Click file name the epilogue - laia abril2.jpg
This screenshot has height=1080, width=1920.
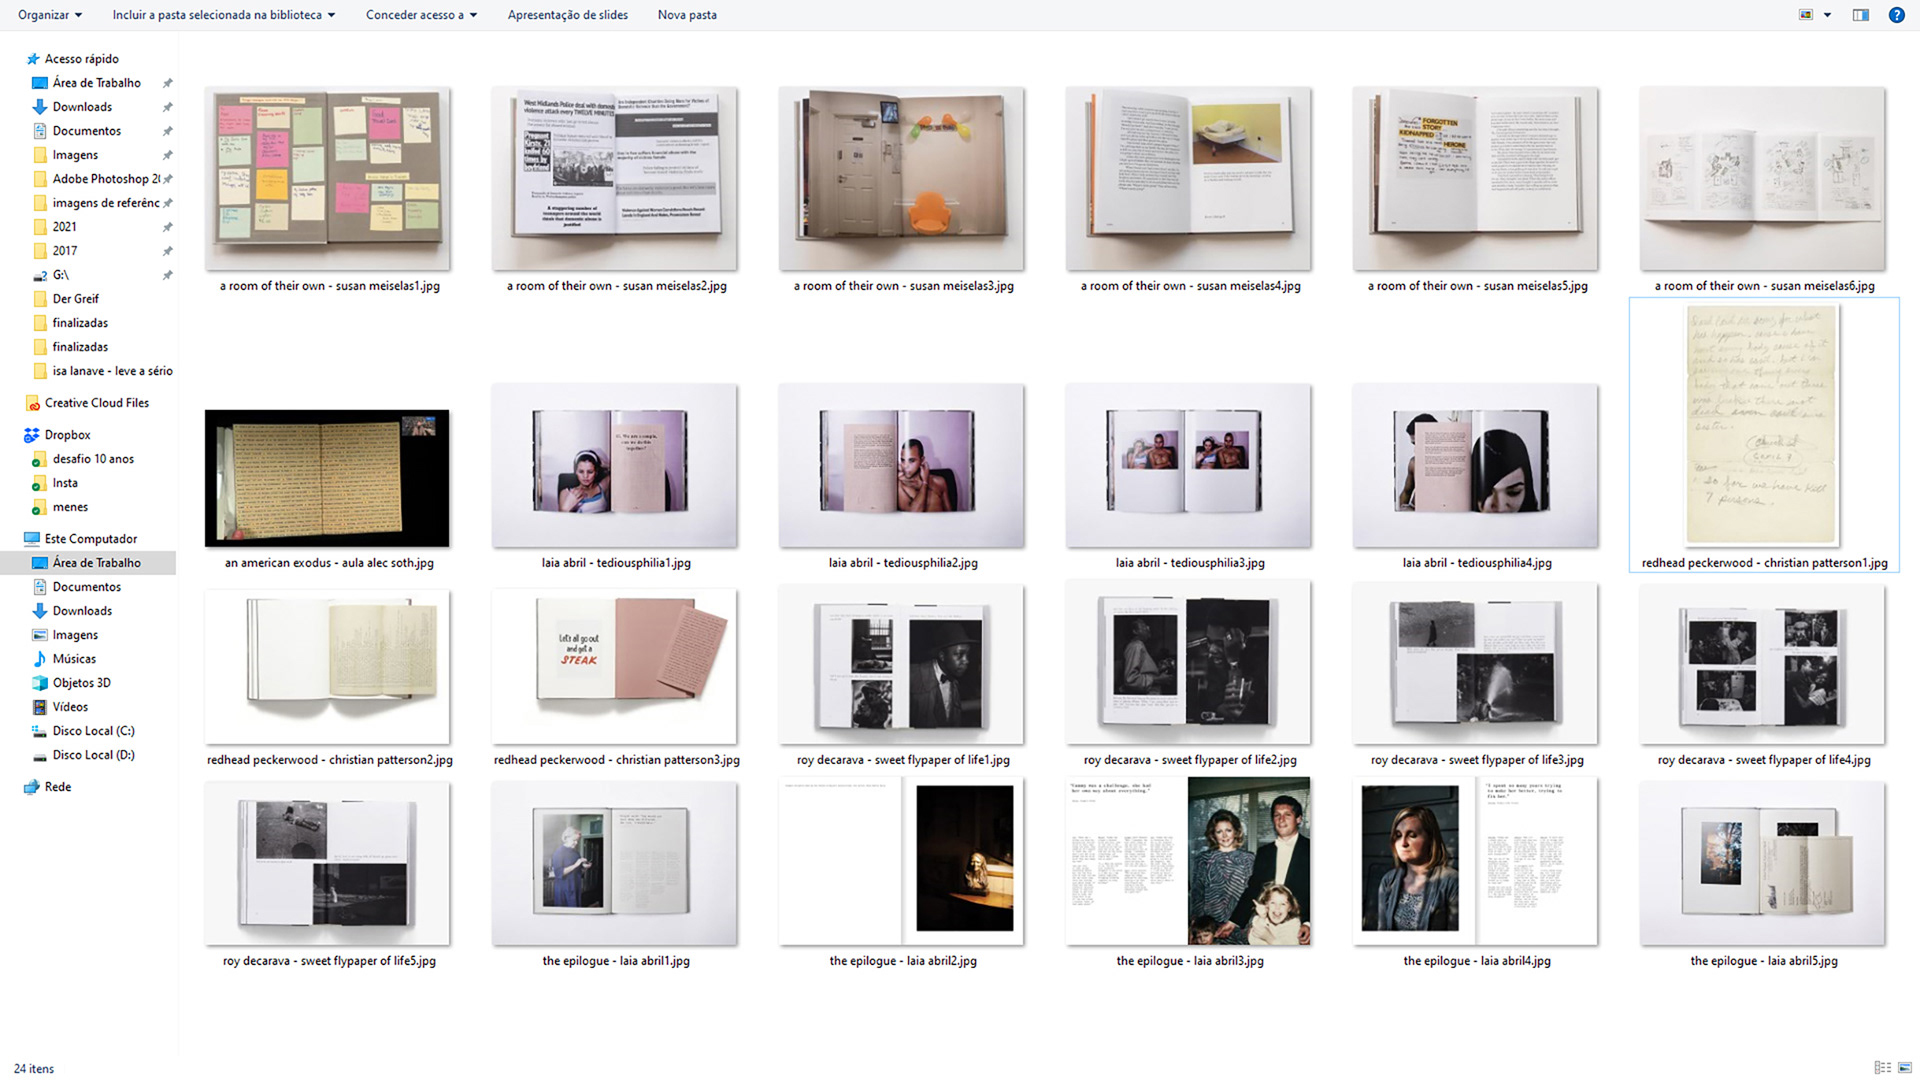[903, 961]
